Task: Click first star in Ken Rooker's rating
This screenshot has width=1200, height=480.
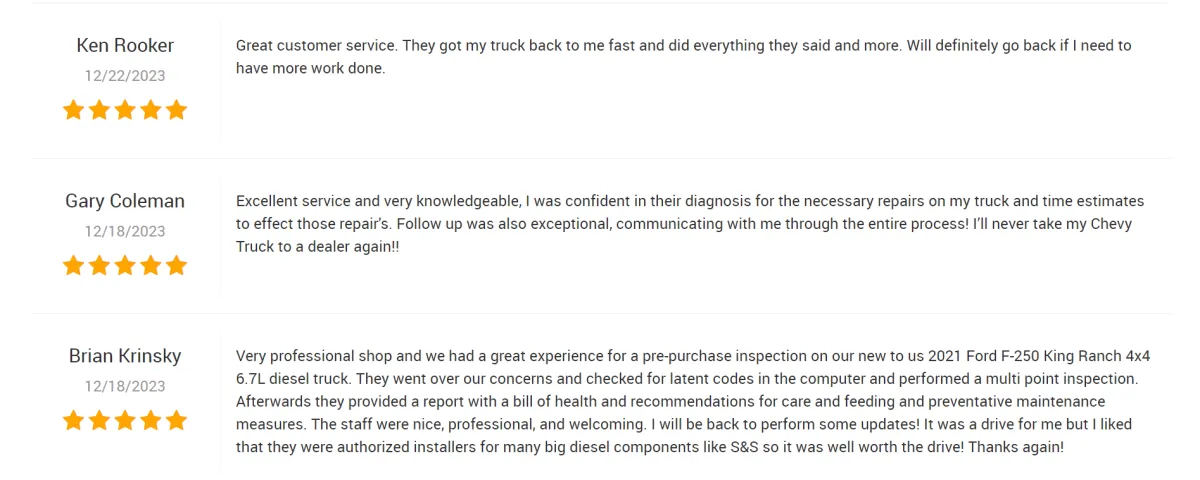Action: pyautogui.click(x=73, y=110)
